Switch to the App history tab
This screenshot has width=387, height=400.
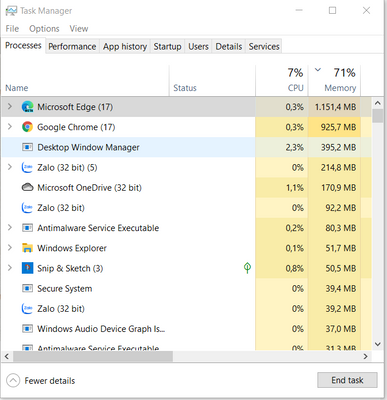click(x=125, y=47)
